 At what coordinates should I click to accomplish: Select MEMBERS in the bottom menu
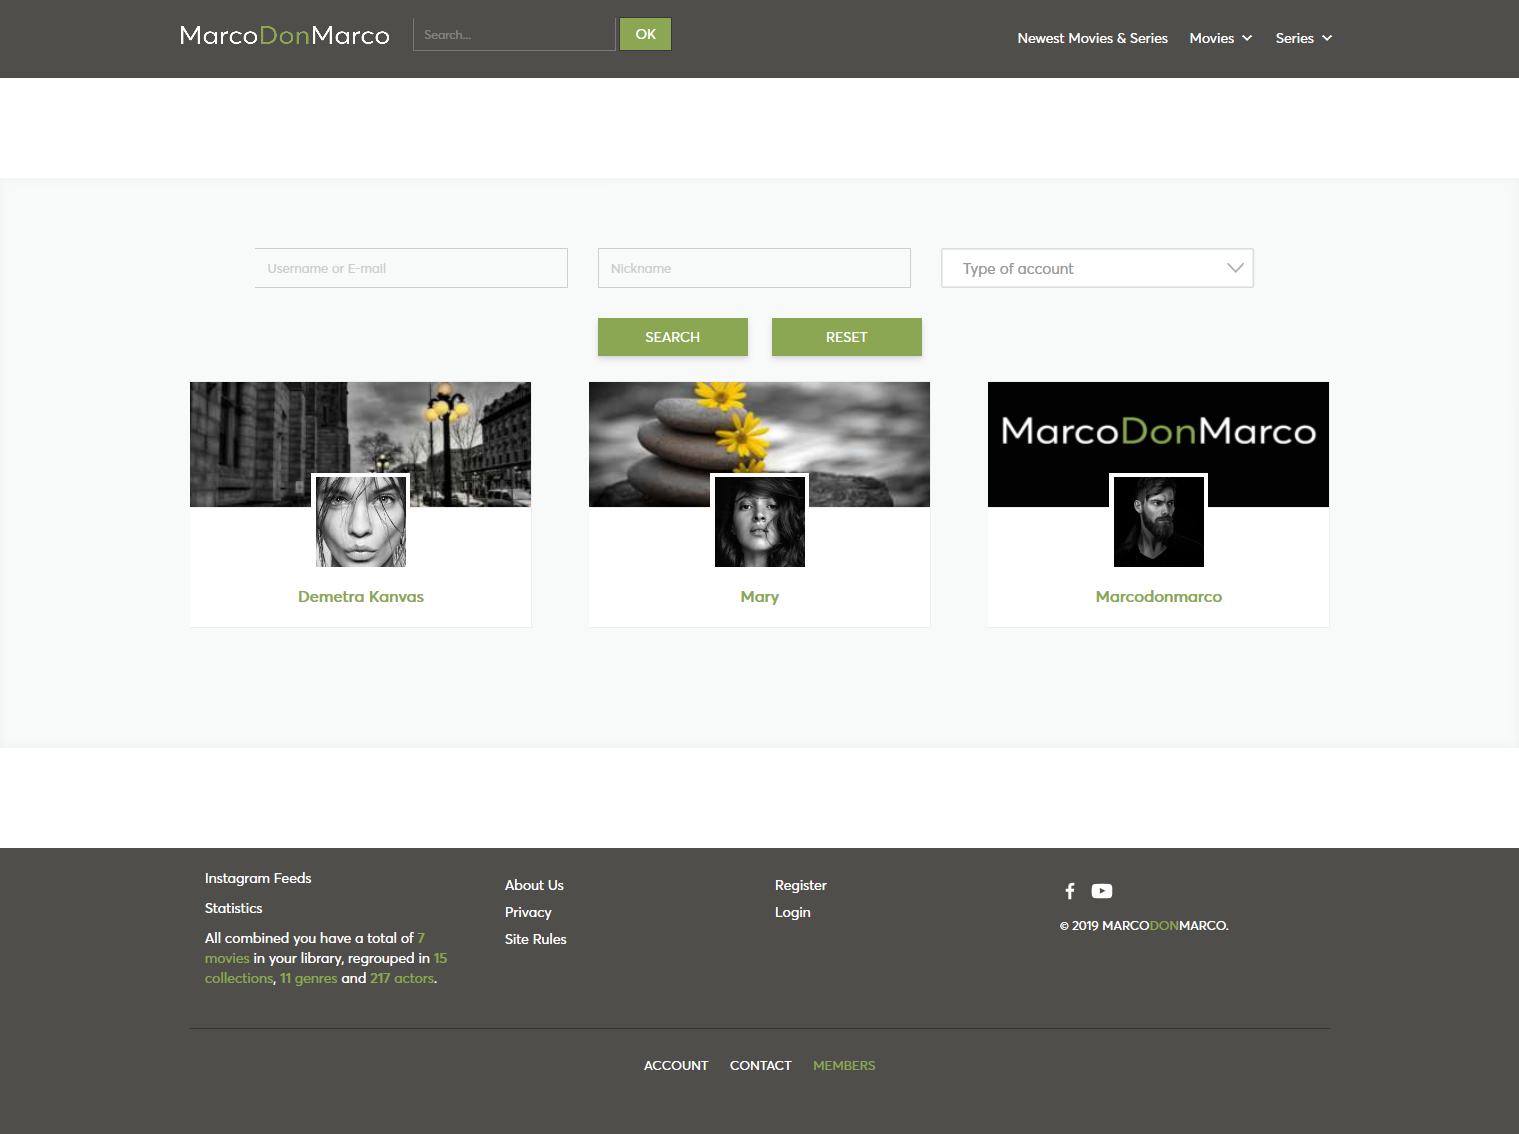click(844, 1065)
